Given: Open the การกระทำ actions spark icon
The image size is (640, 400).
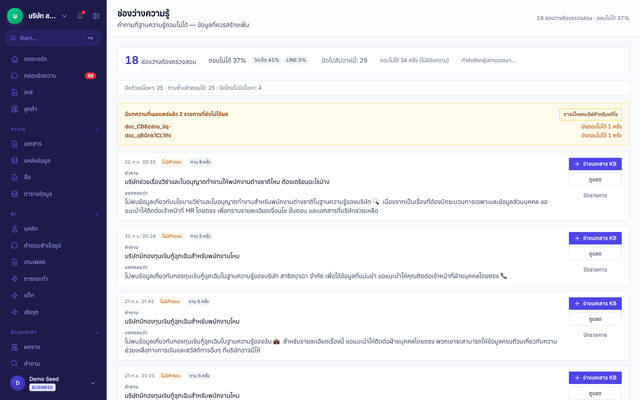Looking at the screenshot, I should point(15,279).
